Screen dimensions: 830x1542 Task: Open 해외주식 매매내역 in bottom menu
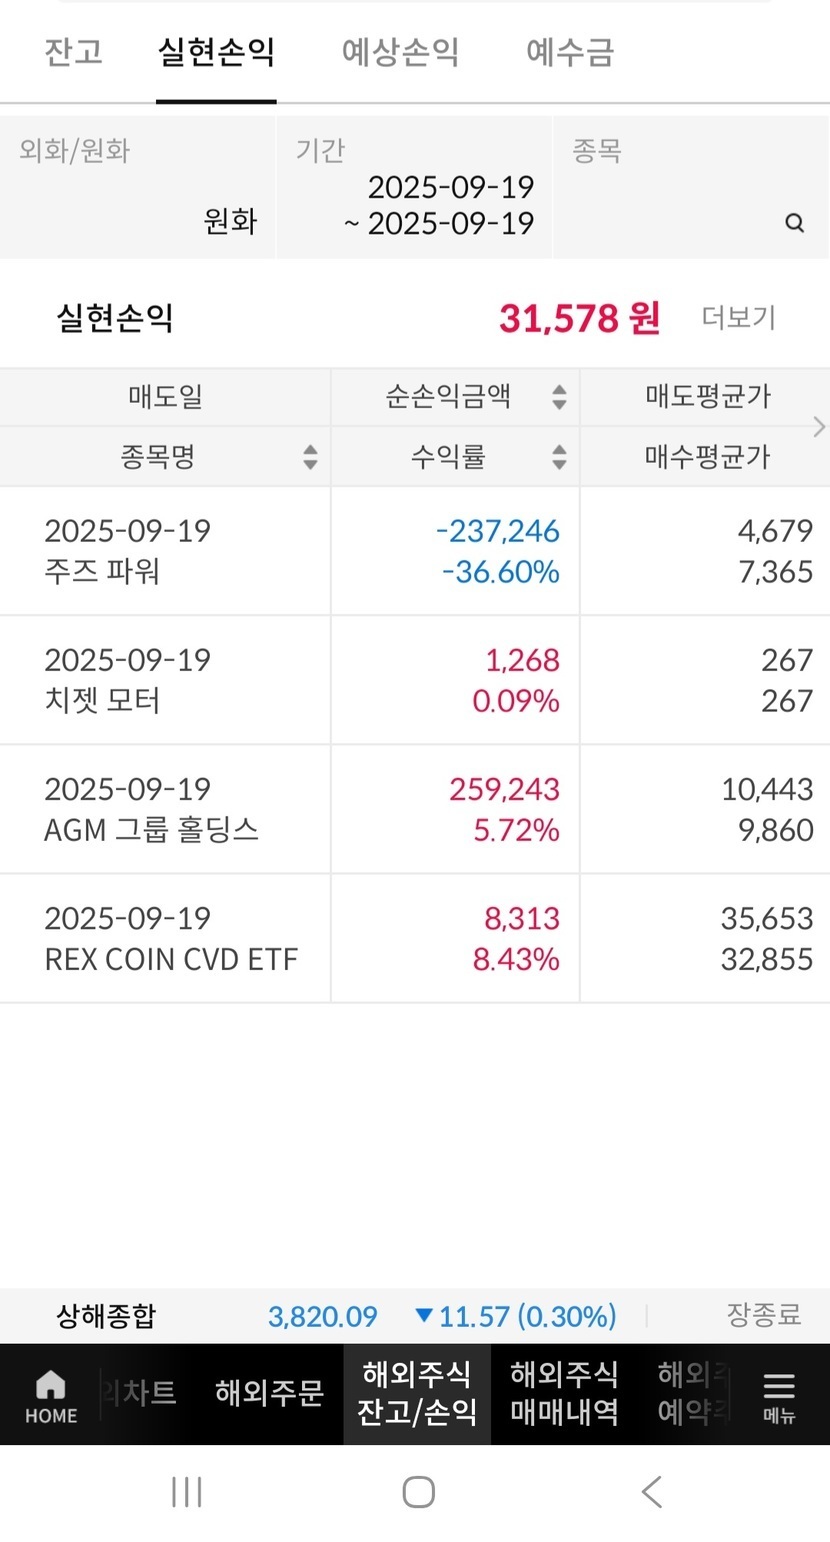coord(564,1394)
